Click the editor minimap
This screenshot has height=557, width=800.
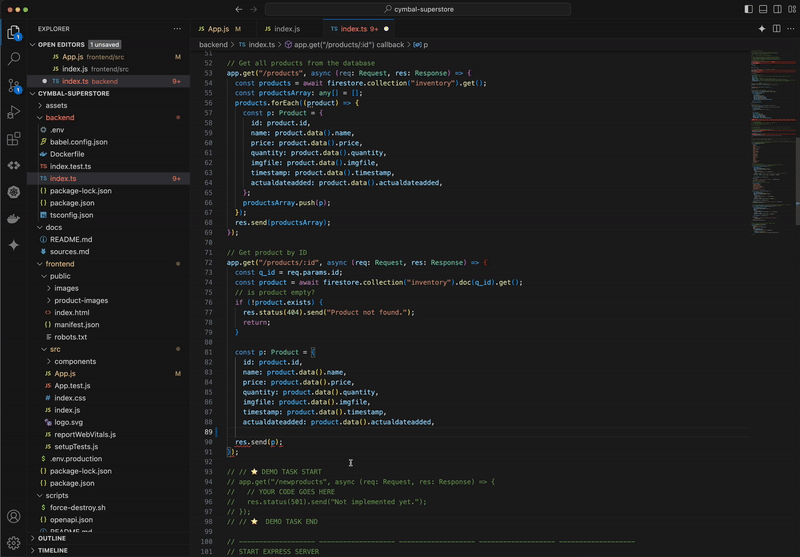pos(772,143)
